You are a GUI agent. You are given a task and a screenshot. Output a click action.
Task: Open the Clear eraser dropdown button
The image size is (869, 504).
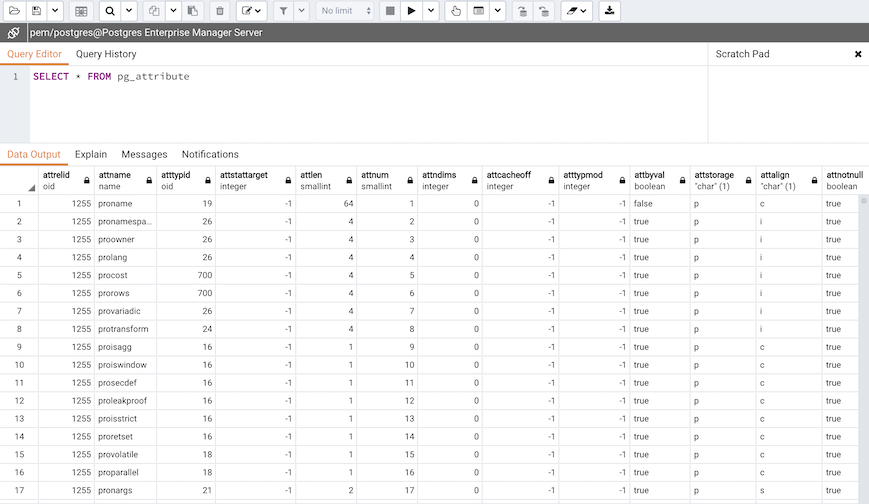pyautogui.click(x=577, y=11)
